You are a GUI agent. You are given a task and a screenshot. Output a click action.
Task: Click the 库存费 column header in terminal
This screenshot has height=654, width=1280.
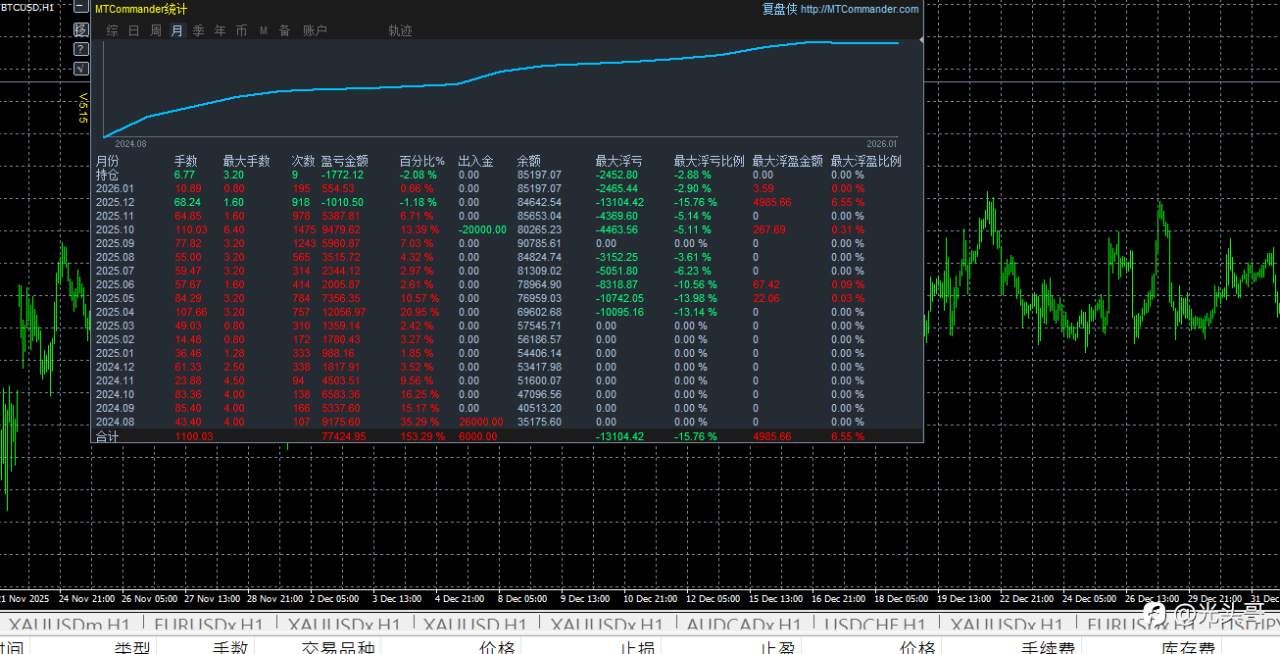pyautogui.click(x=1188, y=647)
